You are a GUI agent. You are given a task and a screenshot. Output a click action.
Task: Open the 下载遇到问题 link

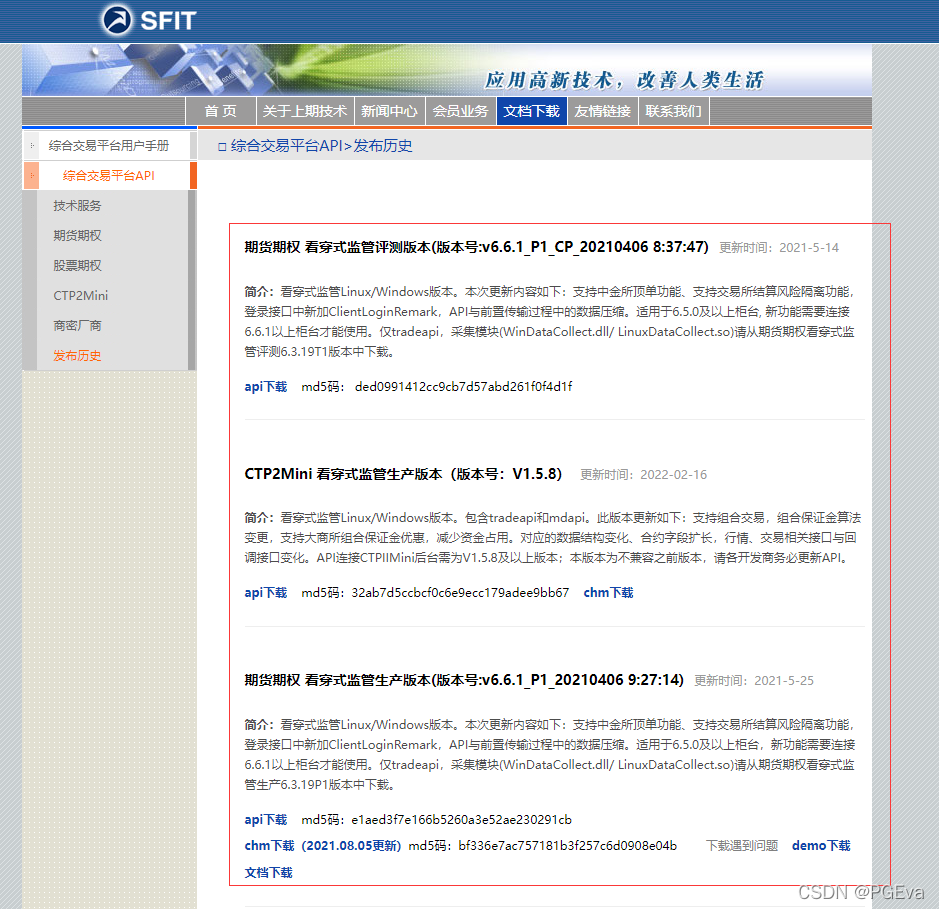click(x=742, y=846)
